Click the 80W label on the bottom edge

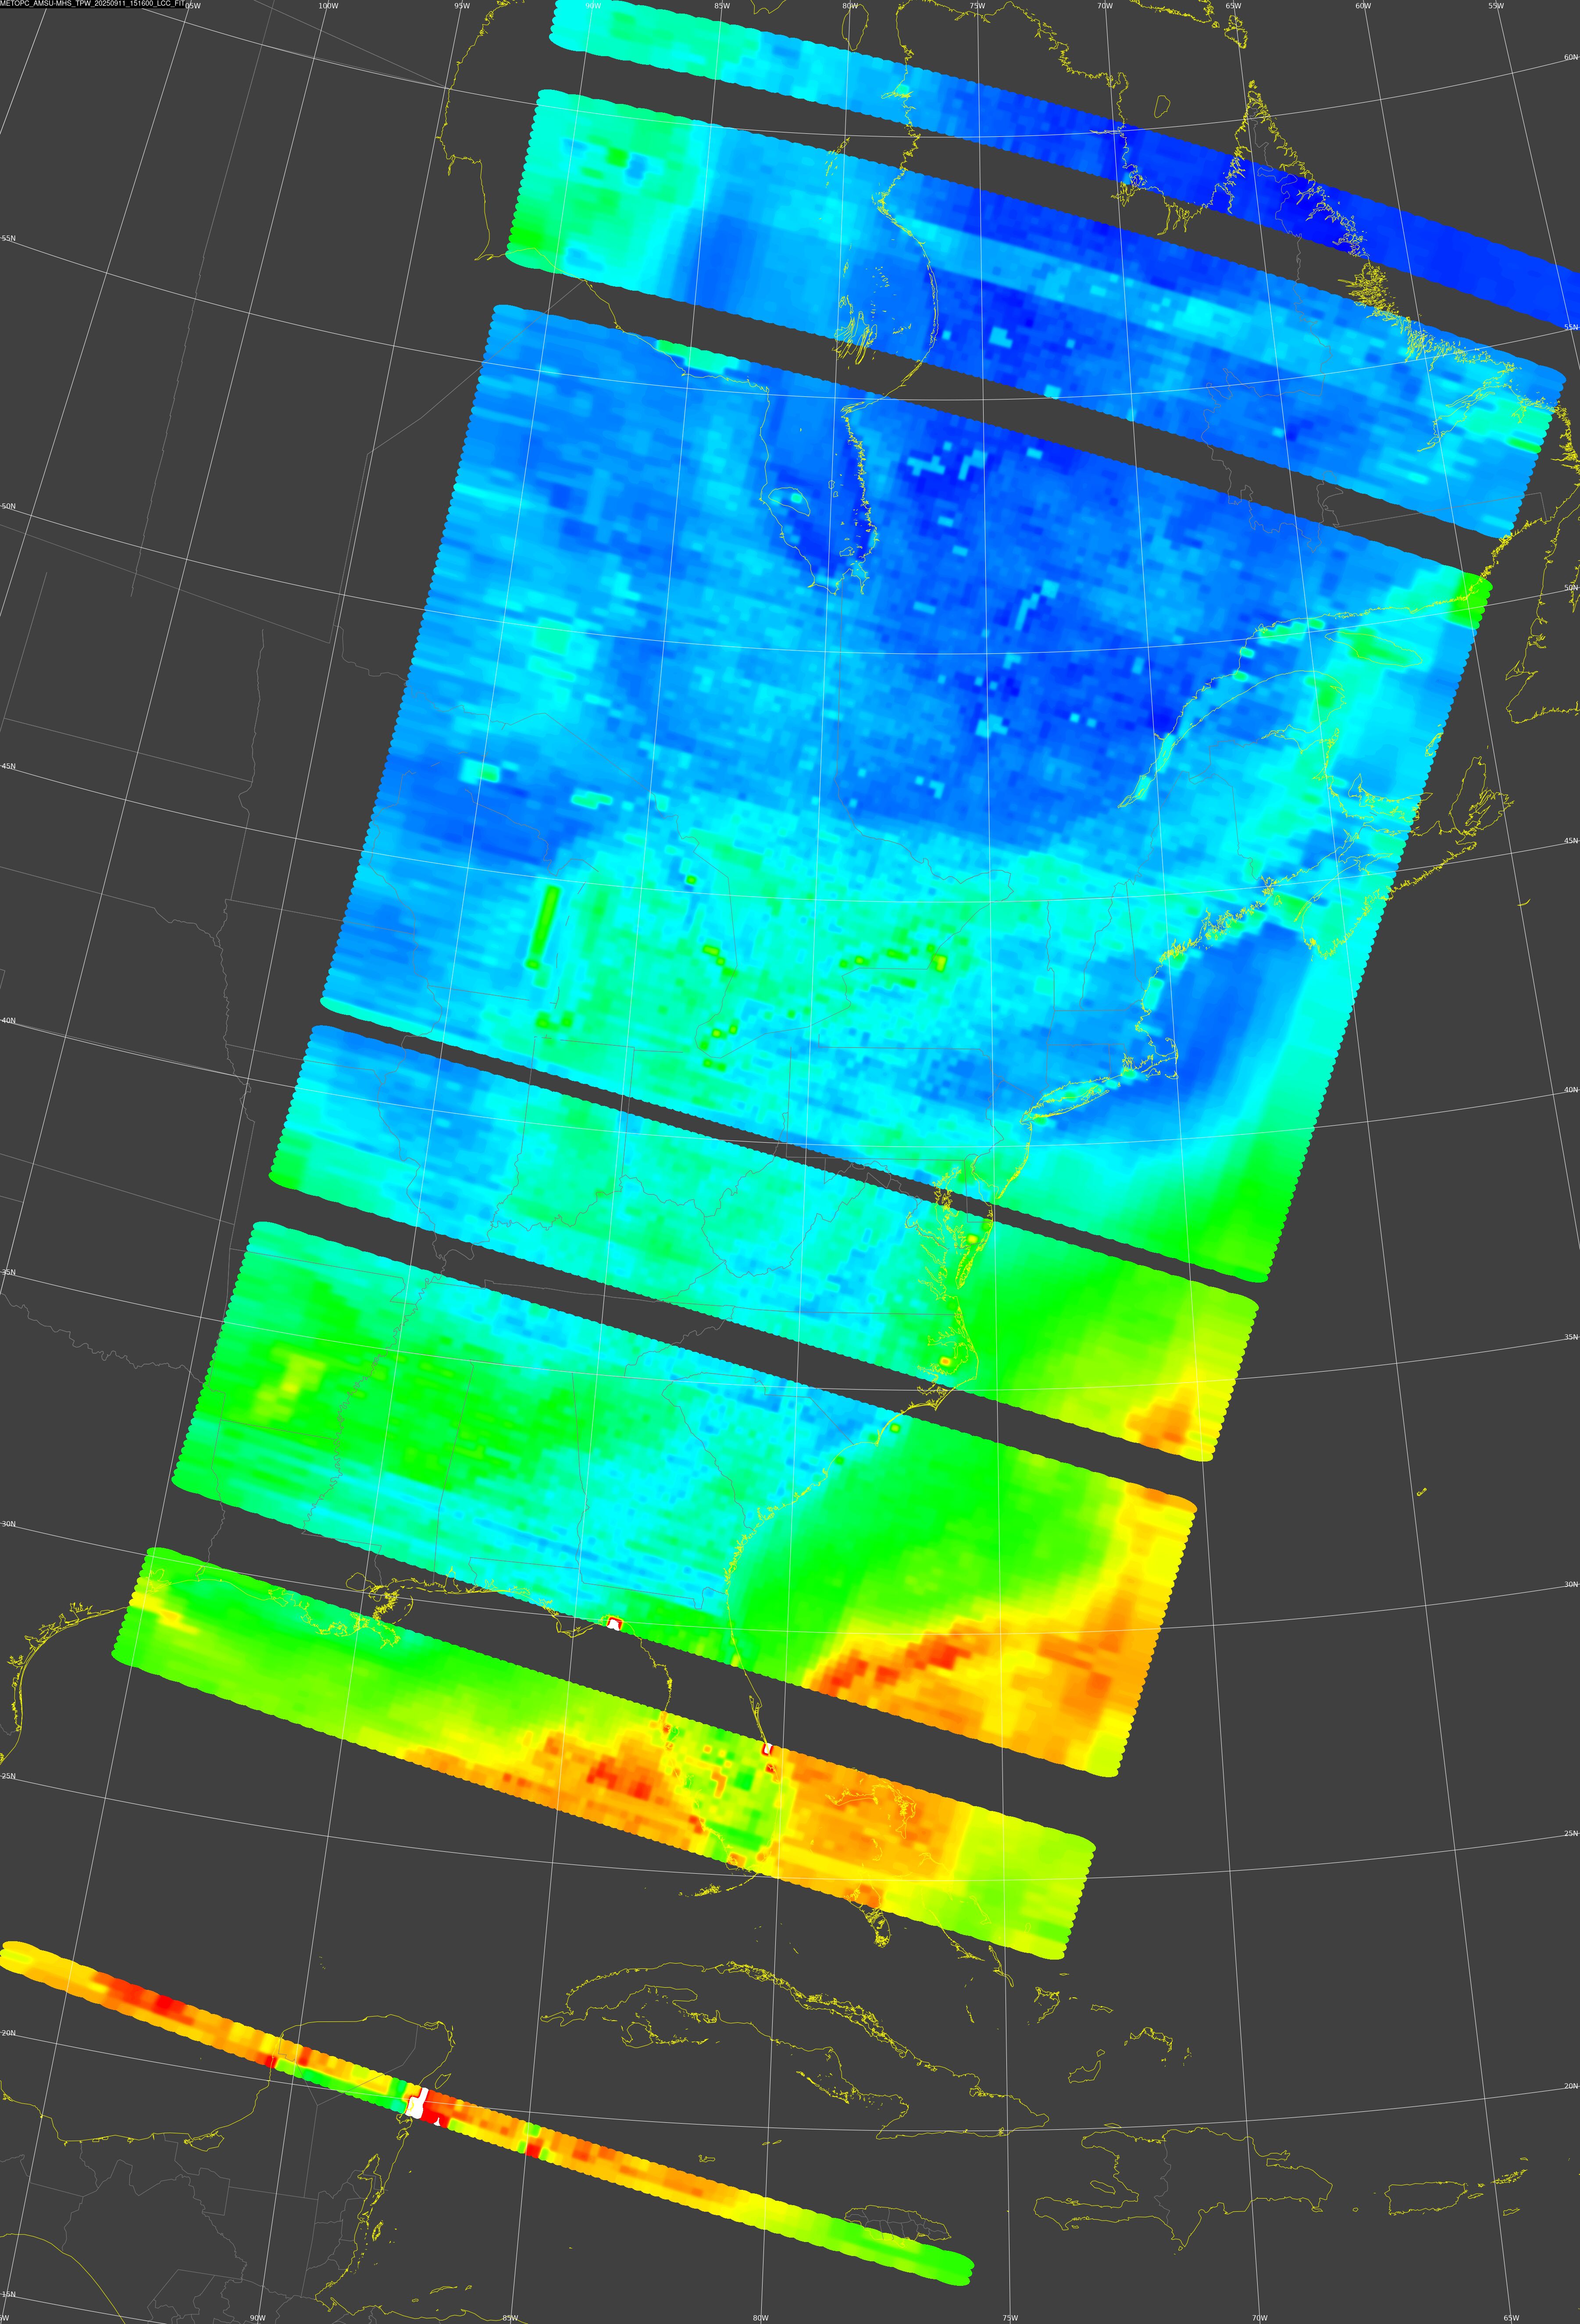pyautogui.click(x=761, y=2318)
